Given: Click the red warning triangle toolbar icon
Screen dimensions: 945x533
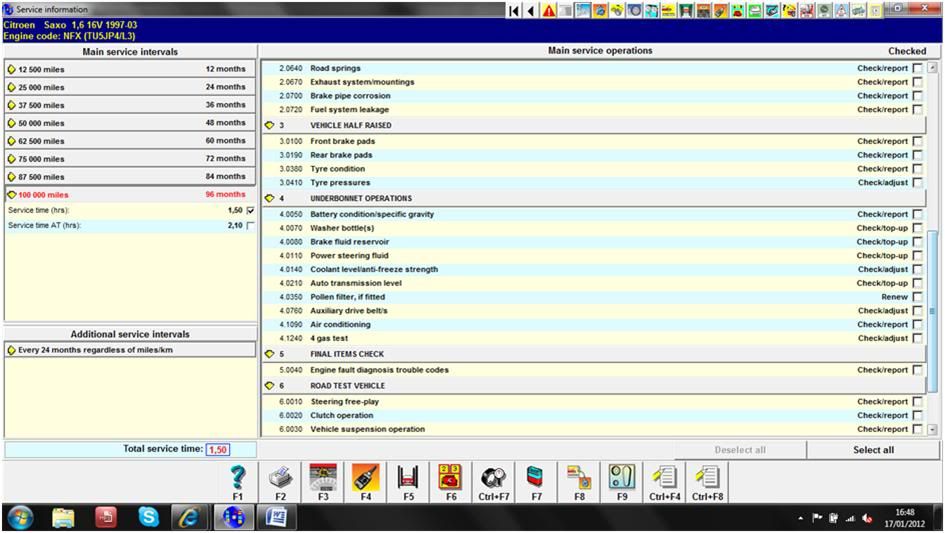Looking at the screenshot, I should (x=548, y=10).
